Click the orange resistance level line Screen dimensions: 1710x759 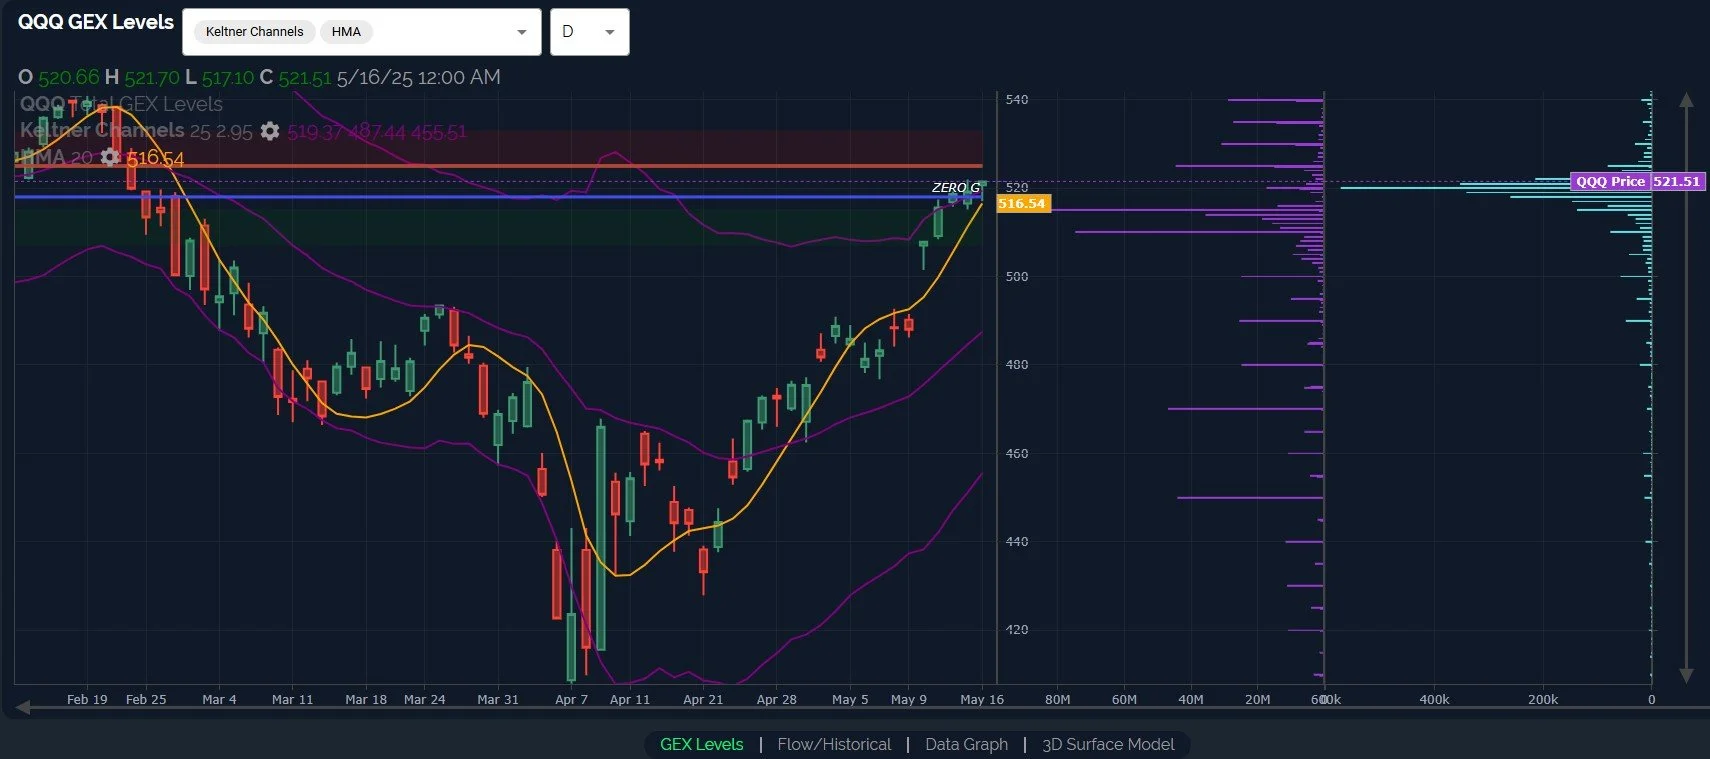(498, 166)
